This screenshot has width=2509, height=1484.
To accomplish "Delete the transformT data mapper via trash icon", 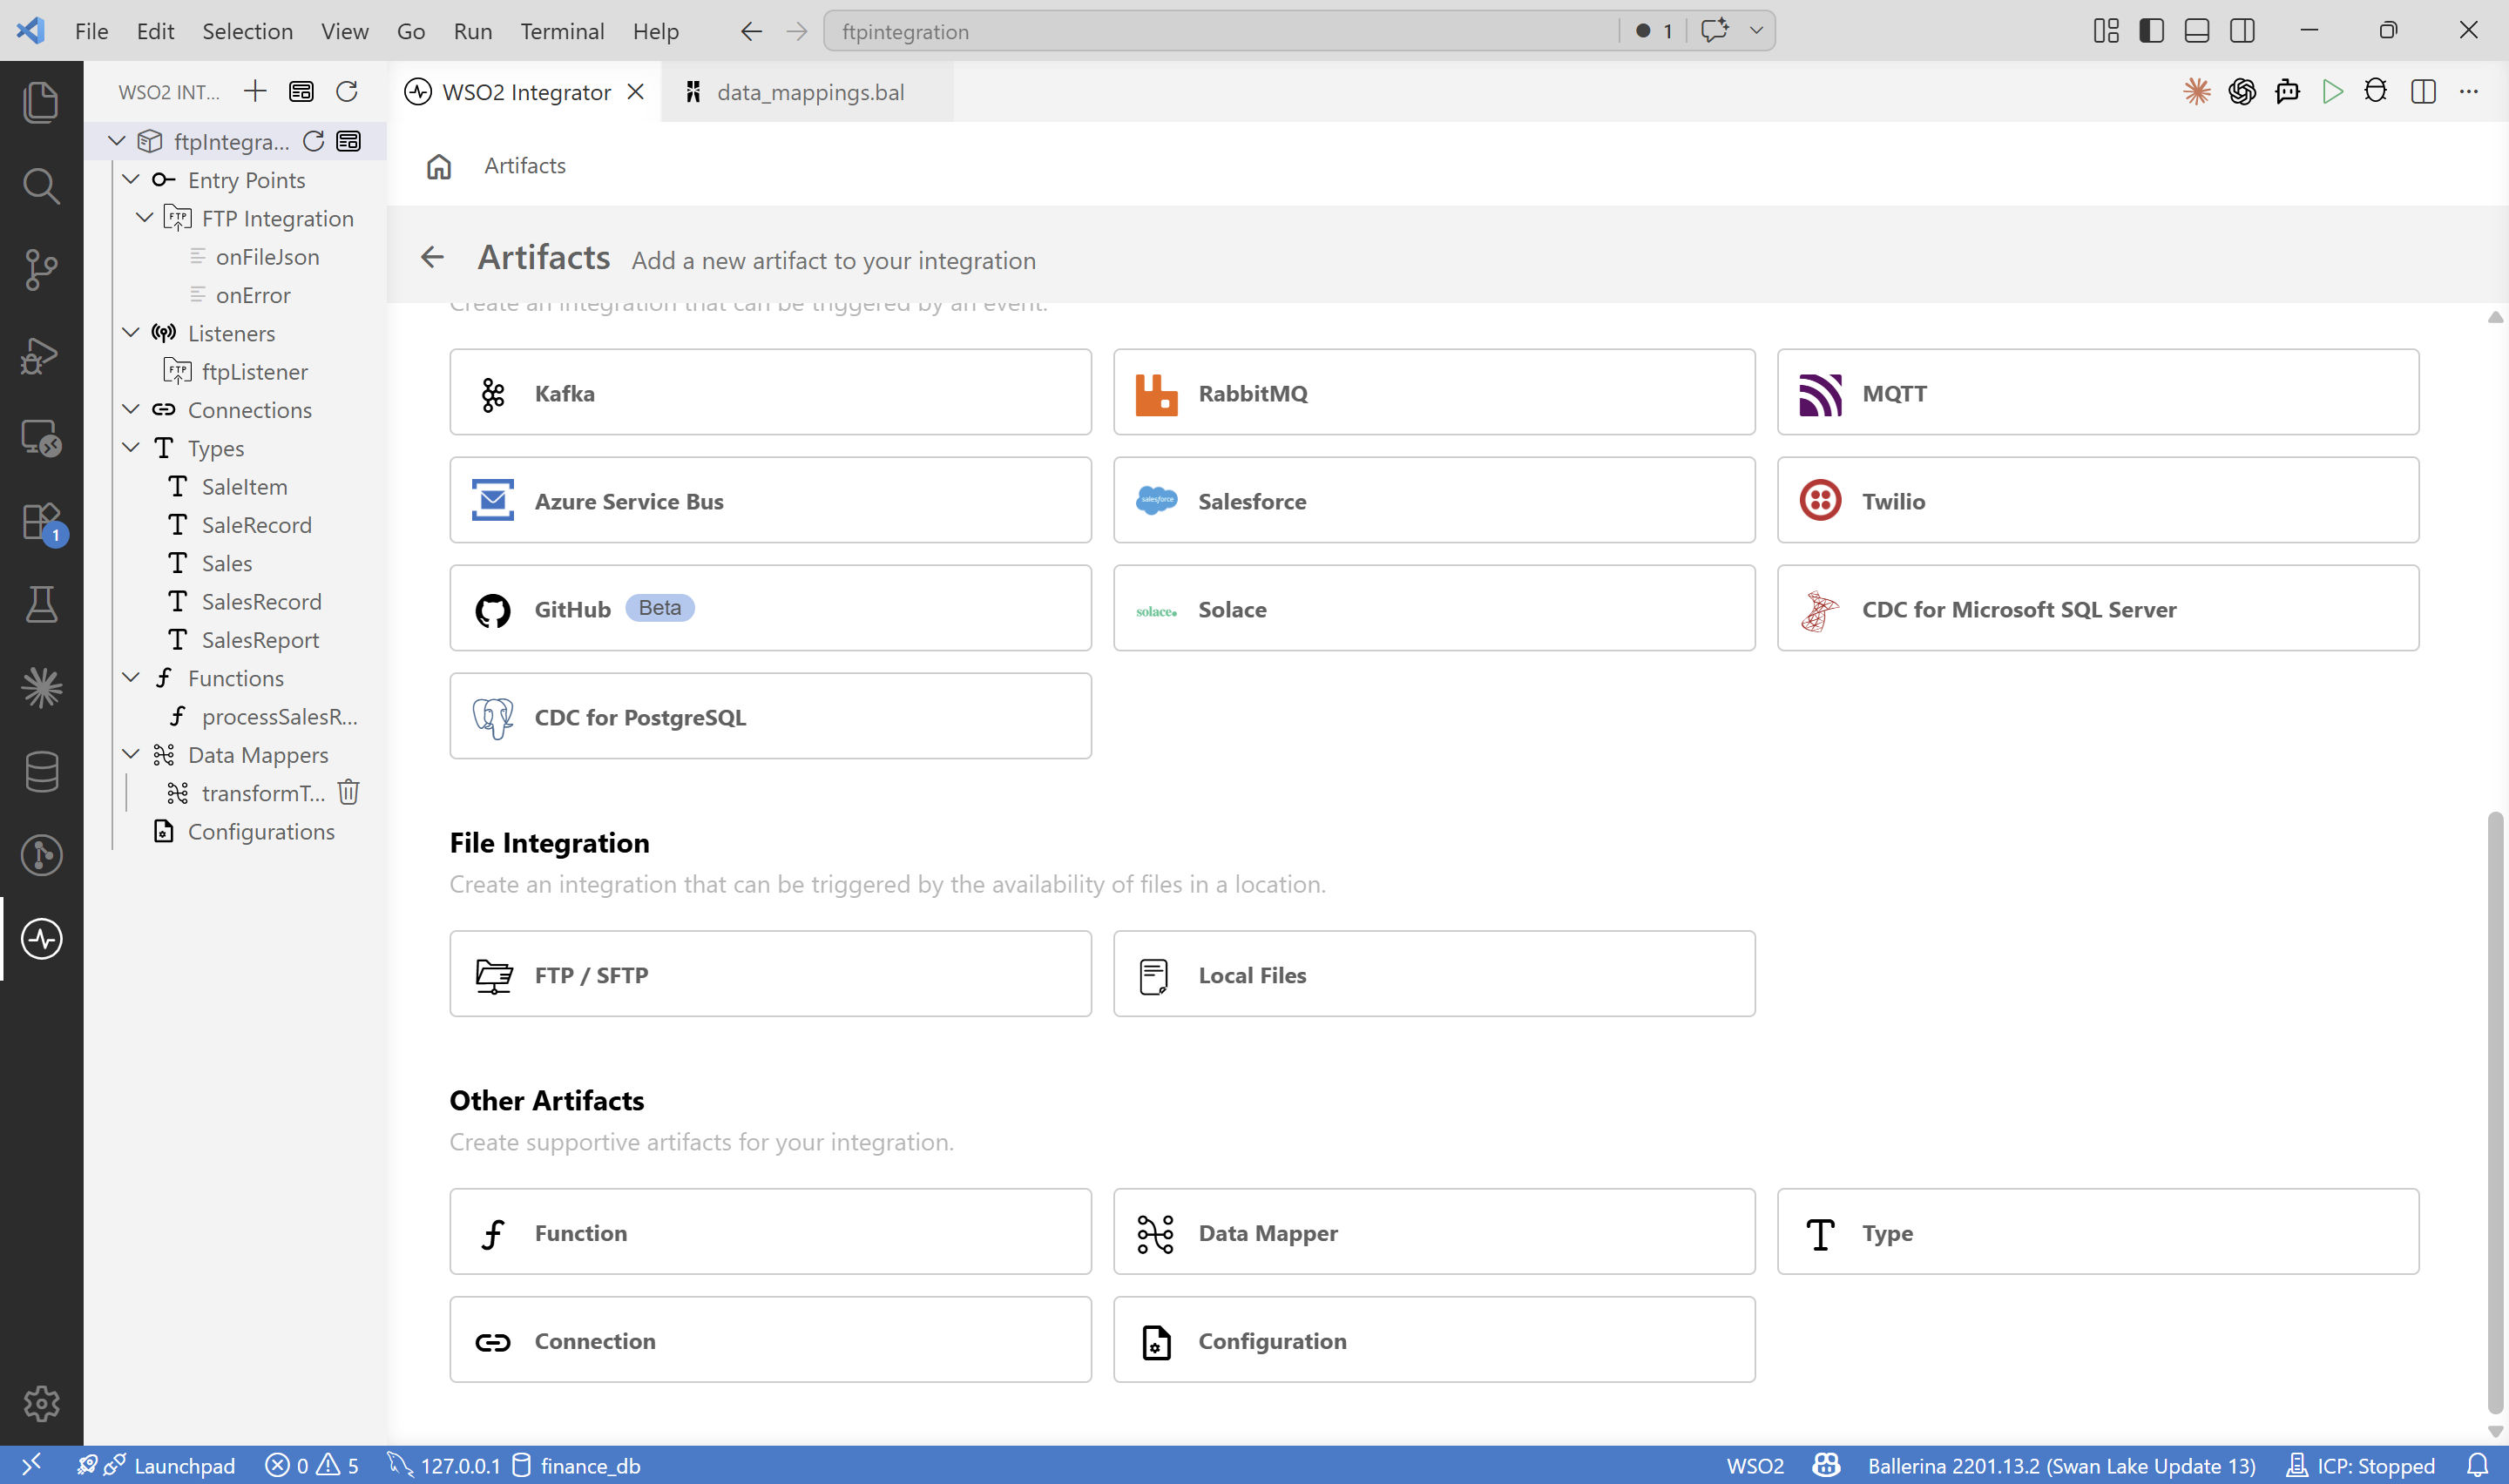I will click(348, 792).
